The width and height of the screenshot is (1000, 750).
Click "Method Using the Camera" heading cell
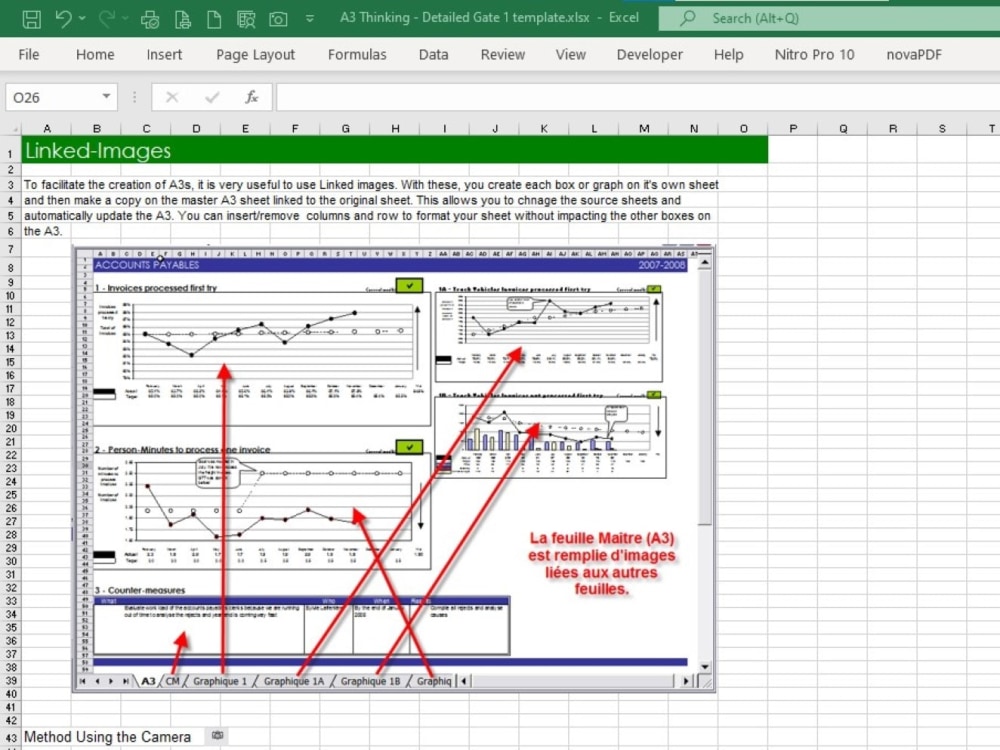coord(107,737)
